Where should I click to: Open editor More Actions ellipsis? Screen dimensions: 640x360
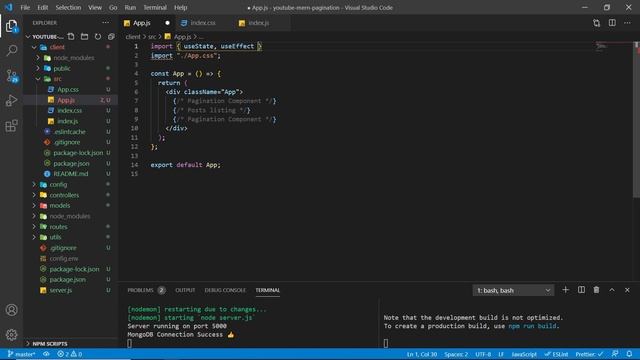tap(627, 23)
